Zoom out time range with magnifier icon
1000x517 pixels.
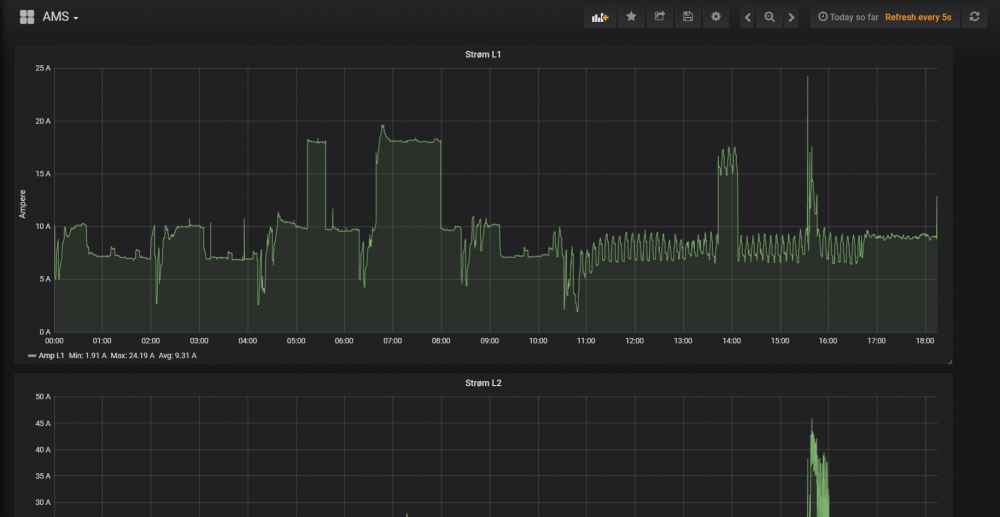769,17
